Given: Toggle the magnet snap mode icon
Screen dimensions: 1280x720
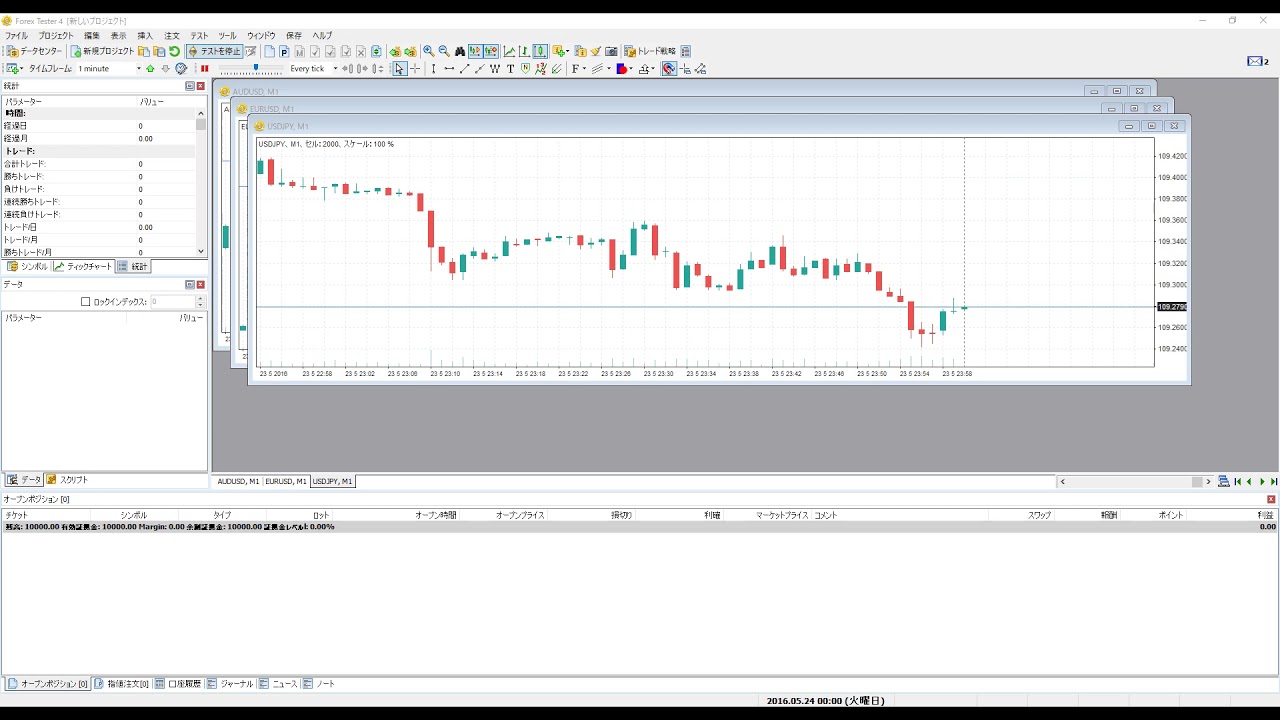Looking at the screenshot, I should [x=669, y=69].
